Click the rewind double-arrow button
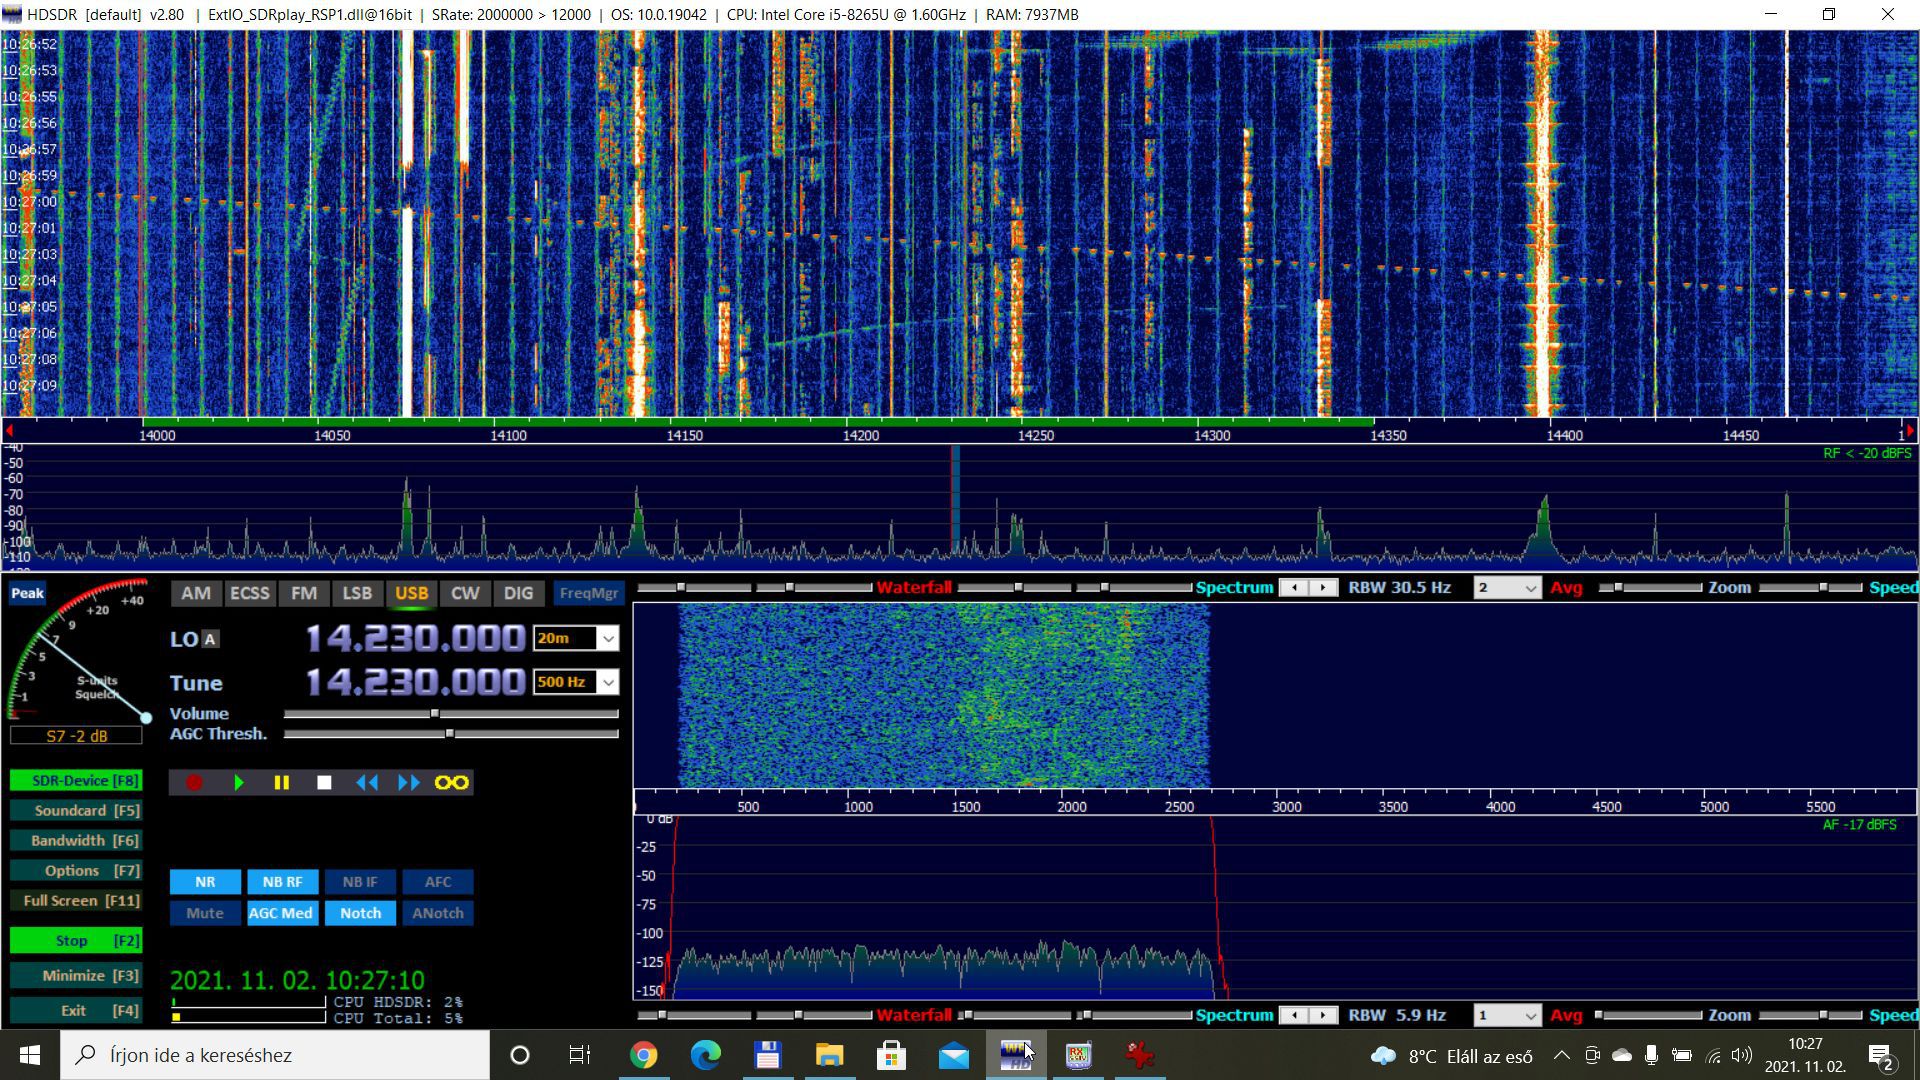 pyautogui.click(x=367, y=783)
